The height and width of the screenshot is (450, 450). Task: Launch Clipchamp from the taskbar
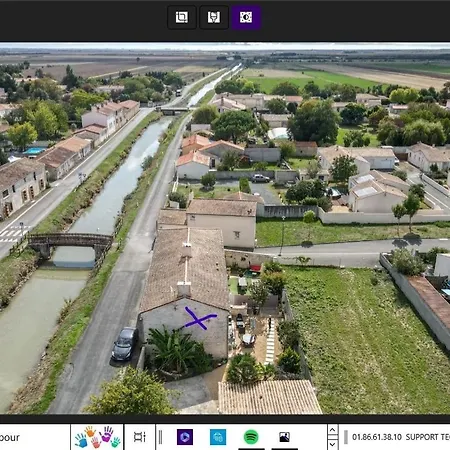[185, 437]
